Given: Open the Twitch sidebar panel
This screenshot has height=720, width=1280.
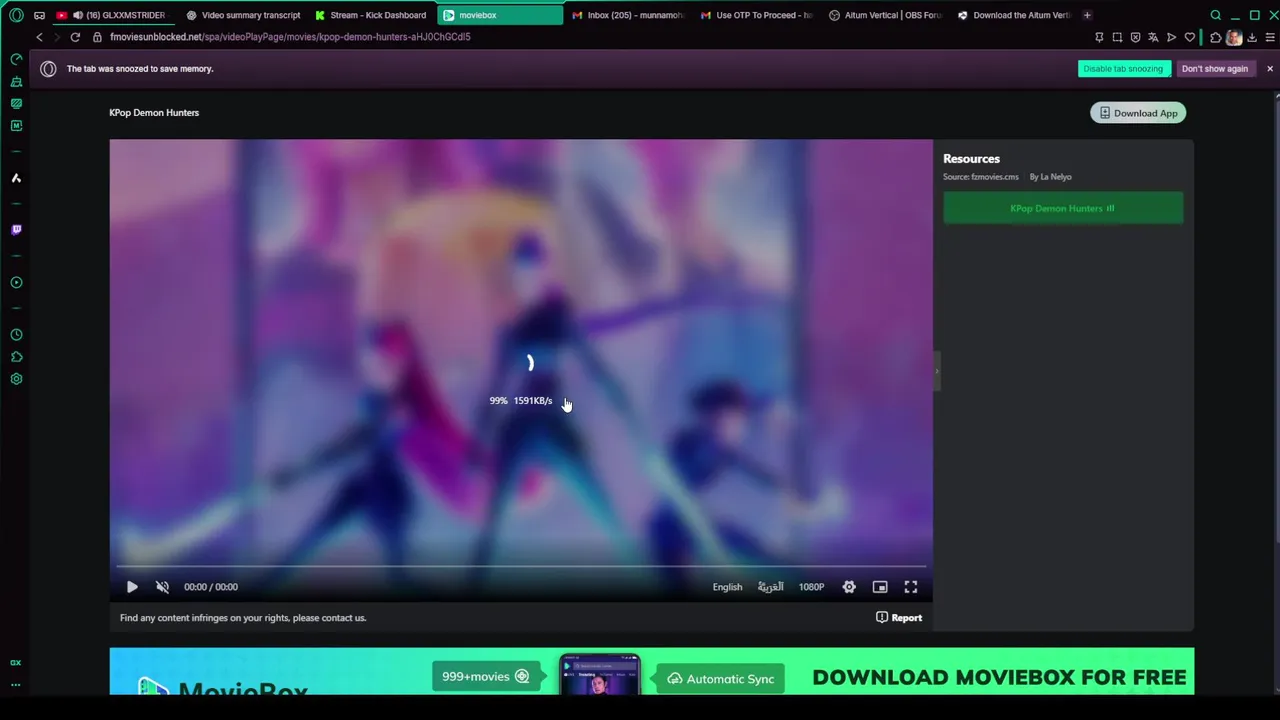Looking at the screenshot, I should 16,230.
